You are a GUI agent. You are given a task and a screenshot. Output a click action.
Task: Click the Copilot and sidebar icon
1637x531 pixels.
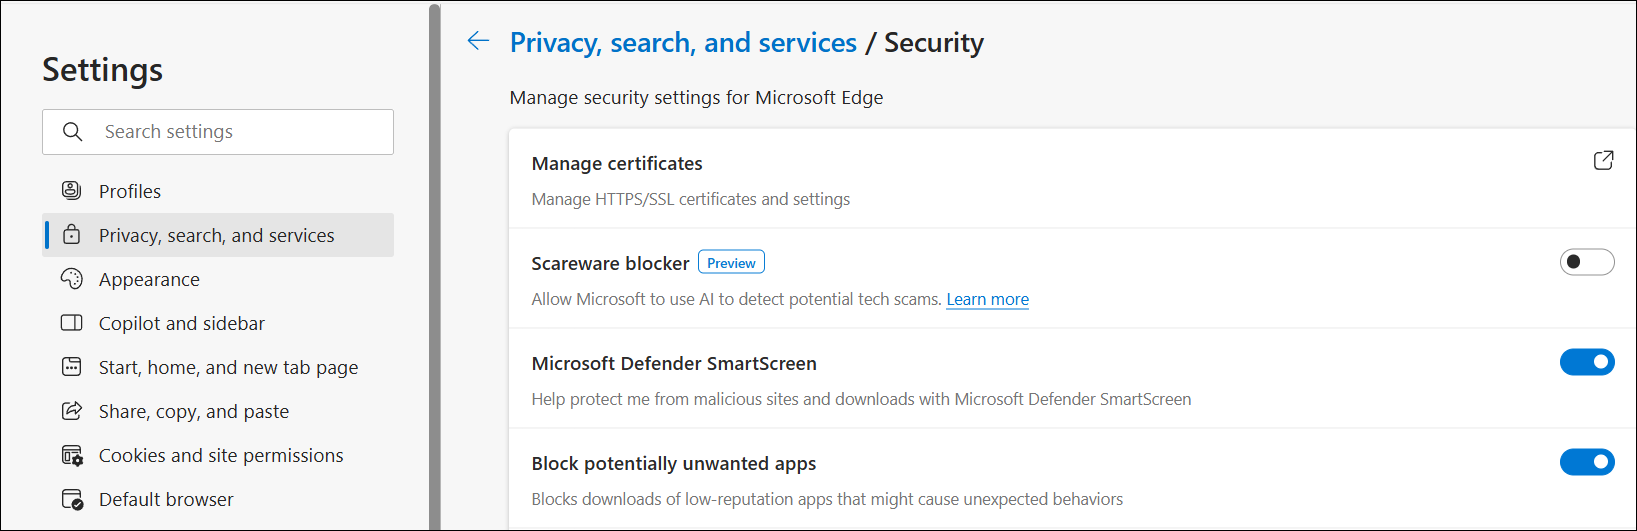(72, 323)
